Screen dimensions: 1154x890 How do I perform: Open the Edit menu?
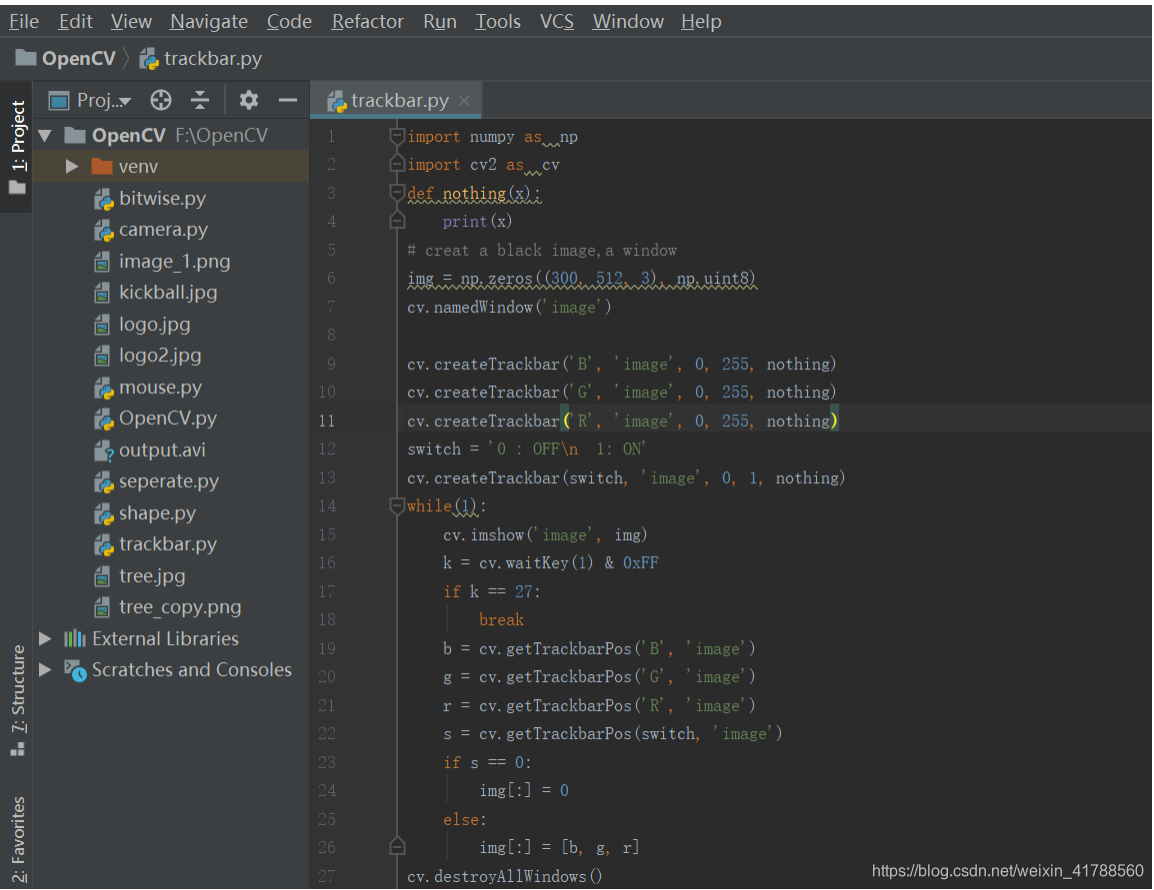tap(75, 21)
